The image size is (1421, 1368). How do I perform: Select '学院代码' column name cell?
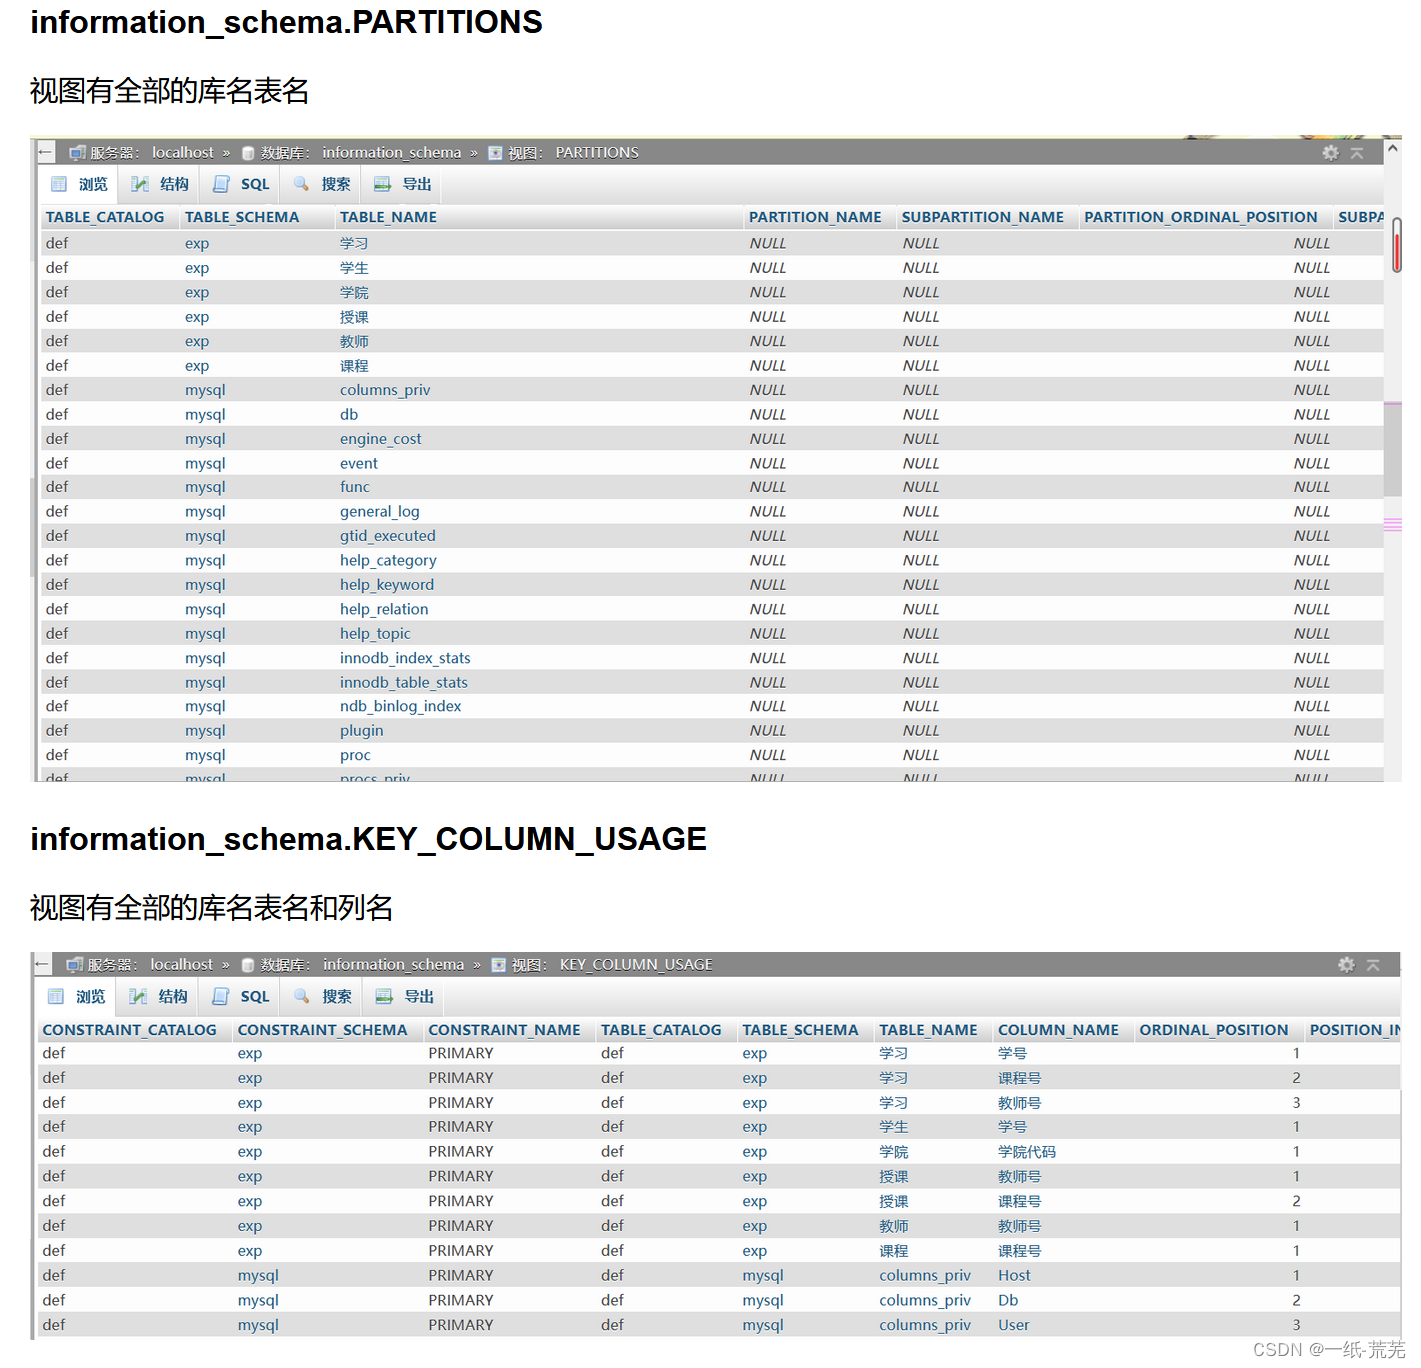click(1027, 1152)
